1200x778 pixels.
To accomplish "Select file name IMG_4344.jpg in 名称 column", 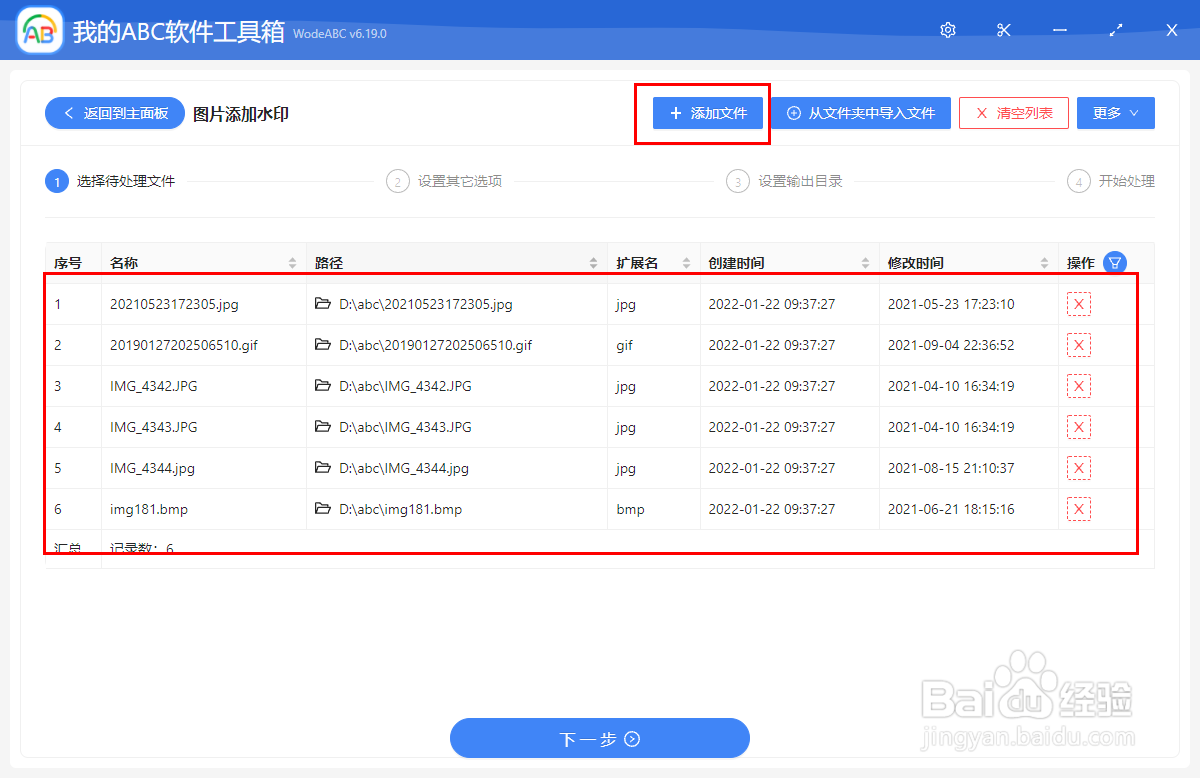I will (x=152, y=468).
